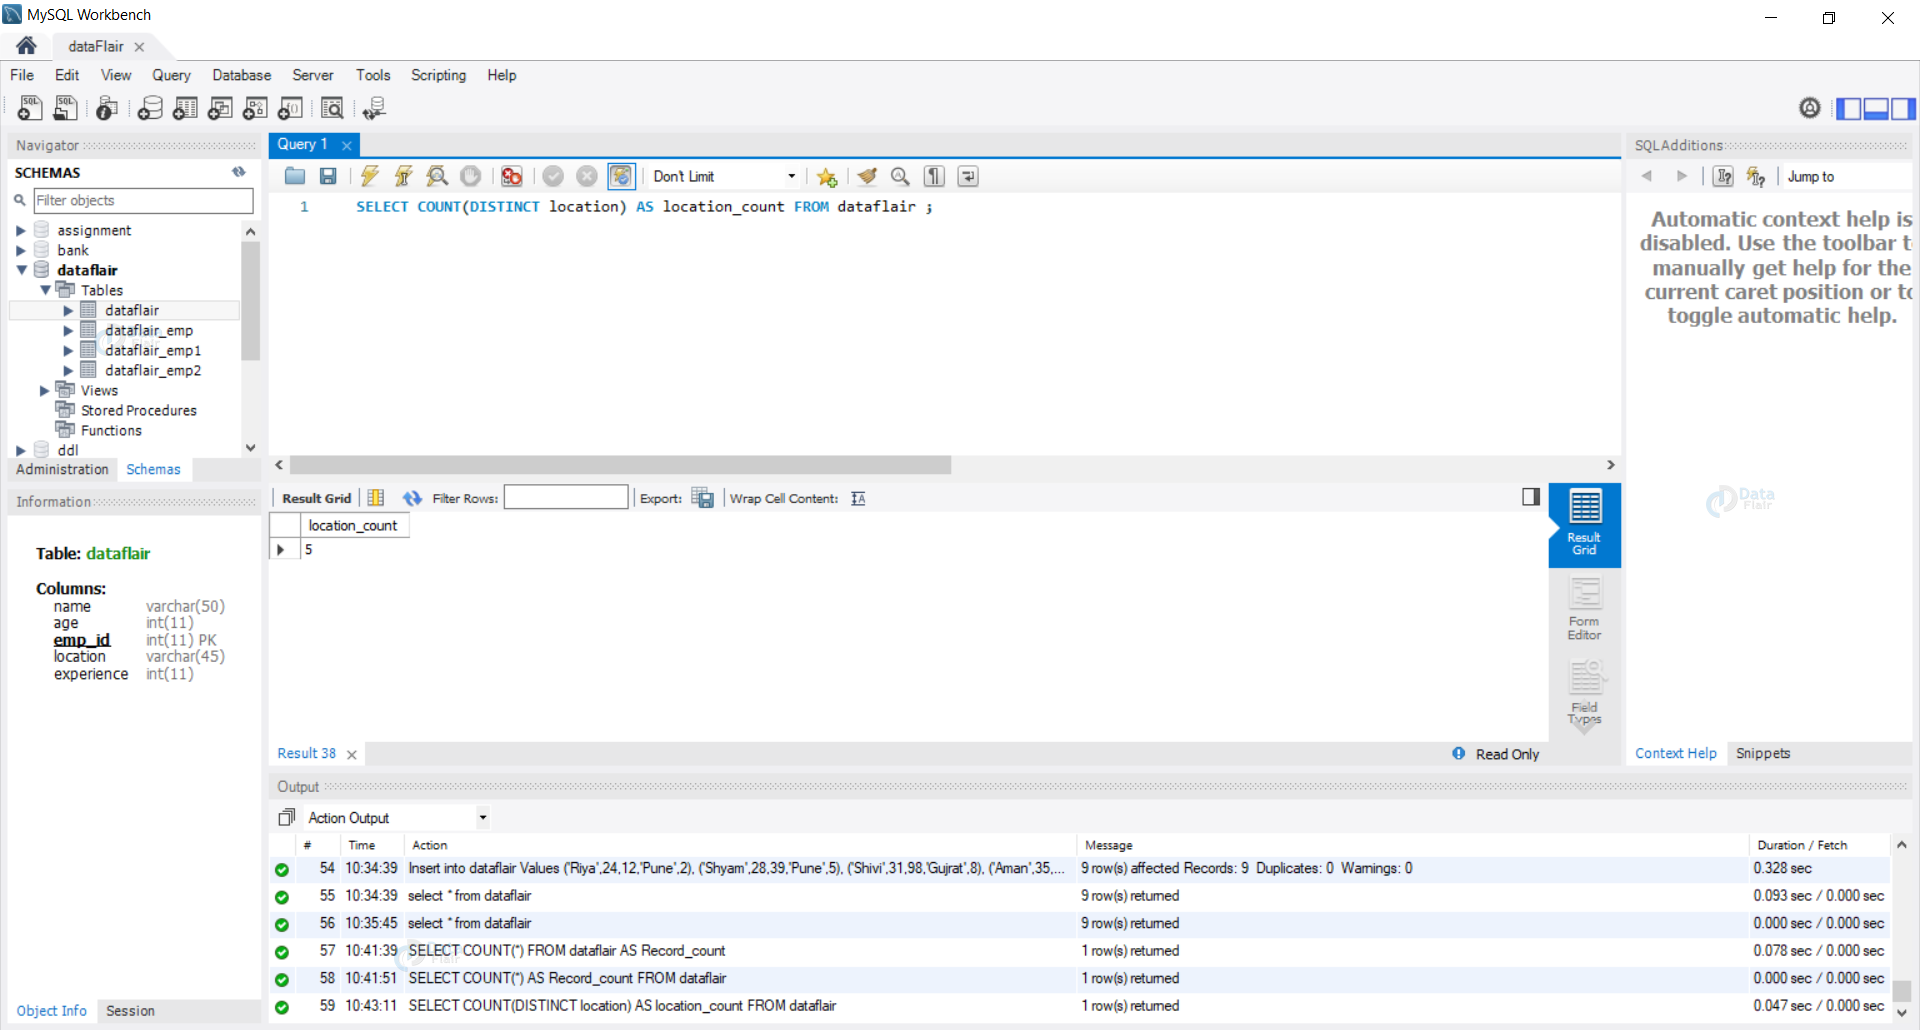Click the Filter objects search field
Screen dimensions: 1920x1030
pyautogui.click(x=143, y=200)
